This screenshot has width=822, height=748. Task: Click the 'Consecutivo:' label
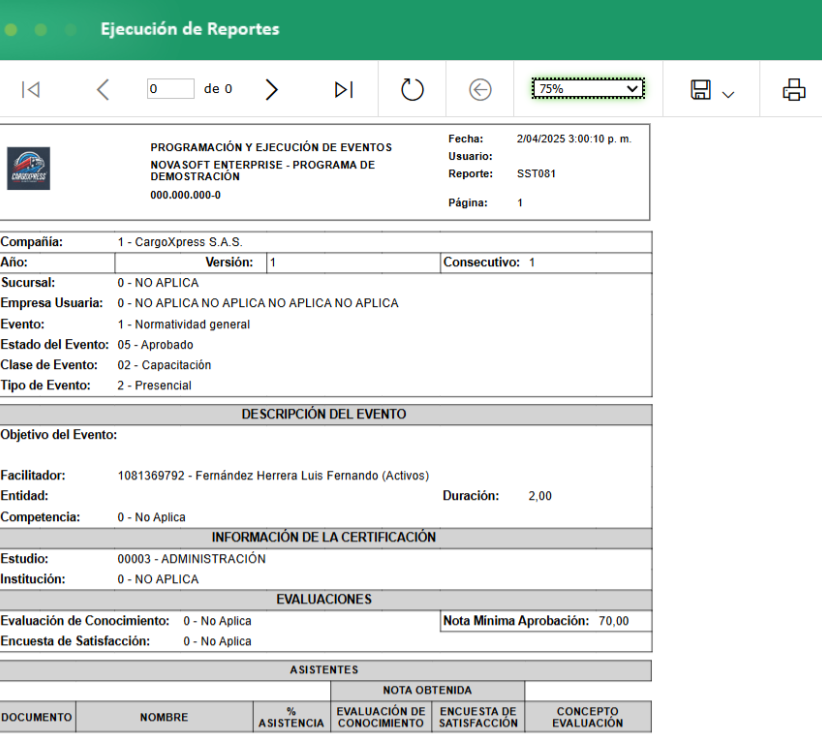click(481, 262)
